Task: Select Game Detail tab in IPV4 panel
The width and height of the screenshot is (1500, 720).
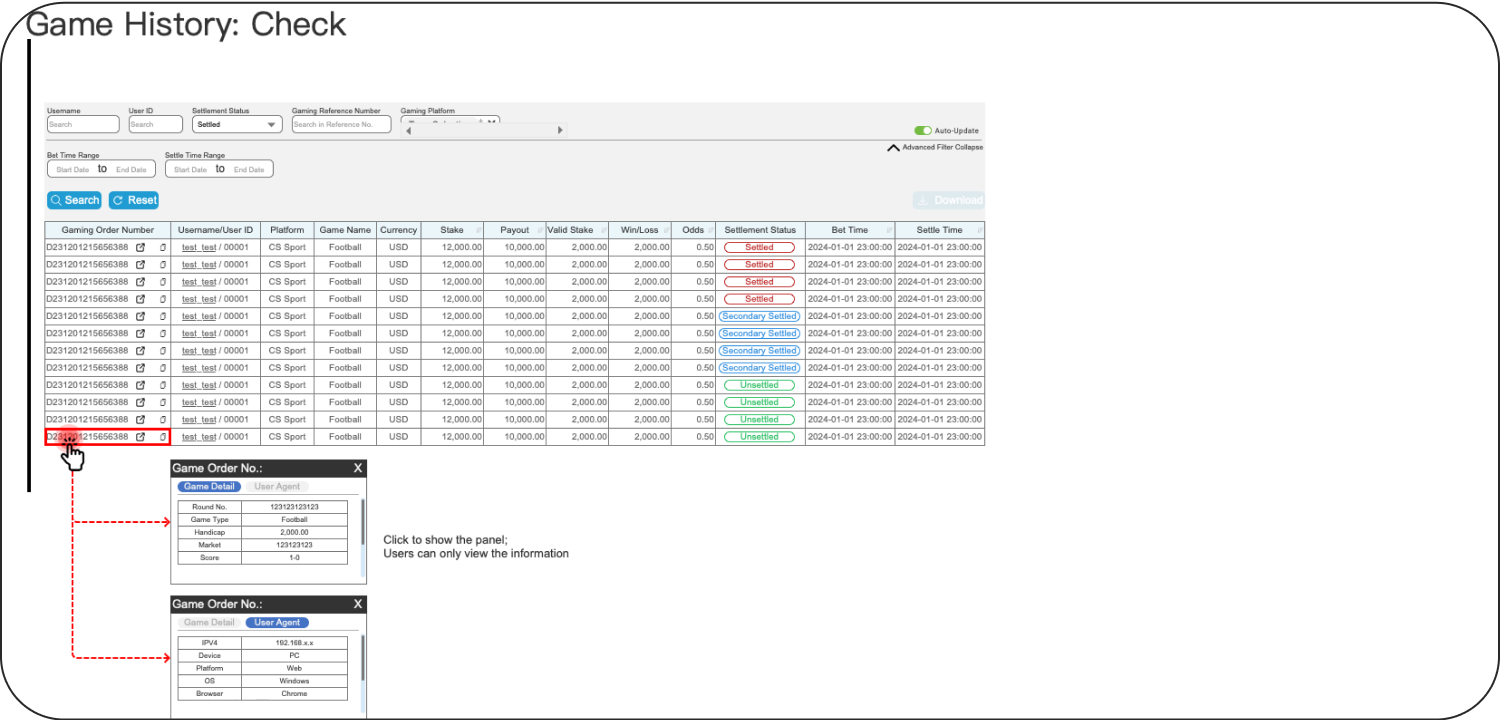Action: (209, 623)
